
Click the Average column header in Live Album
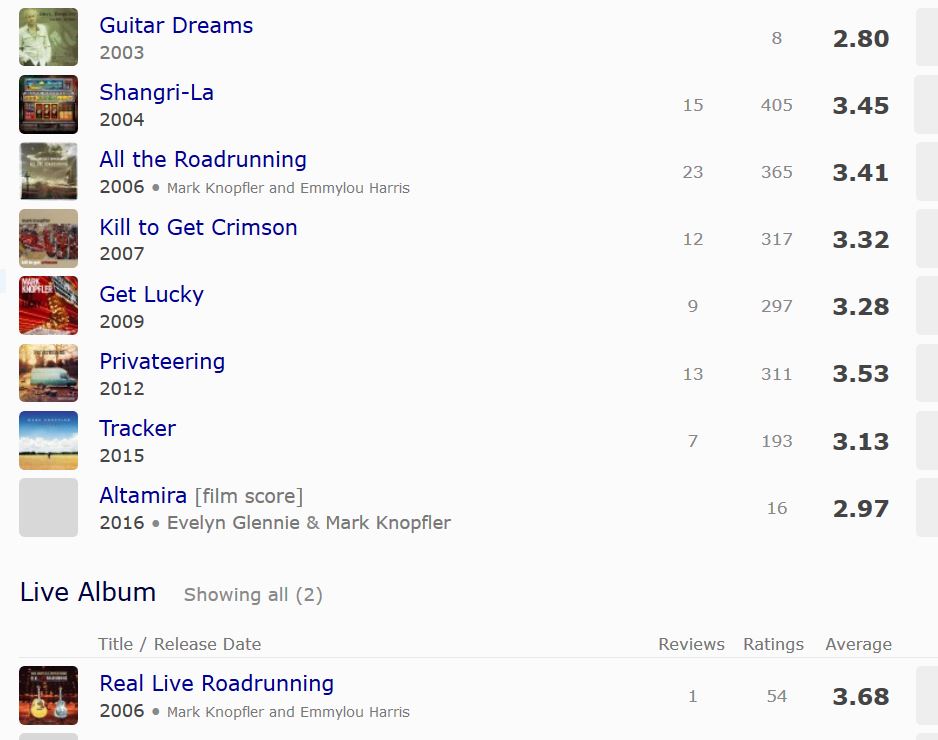coord(858,644)
